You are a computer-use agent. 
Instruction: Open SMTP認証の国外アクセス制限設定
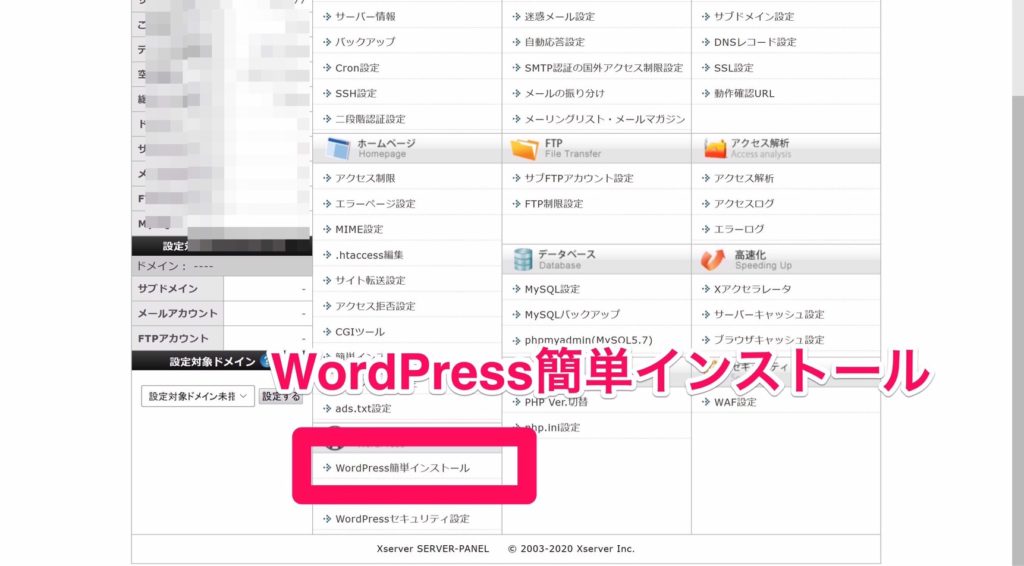[604, 68]
